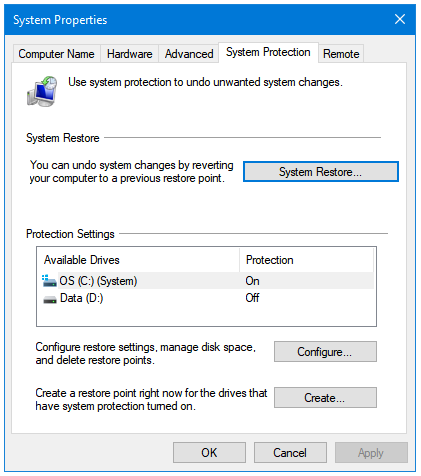The height and width of the screenshot is (476, 421).
Task: Select the Data (D:) drive row
Action: pos(207,298)
